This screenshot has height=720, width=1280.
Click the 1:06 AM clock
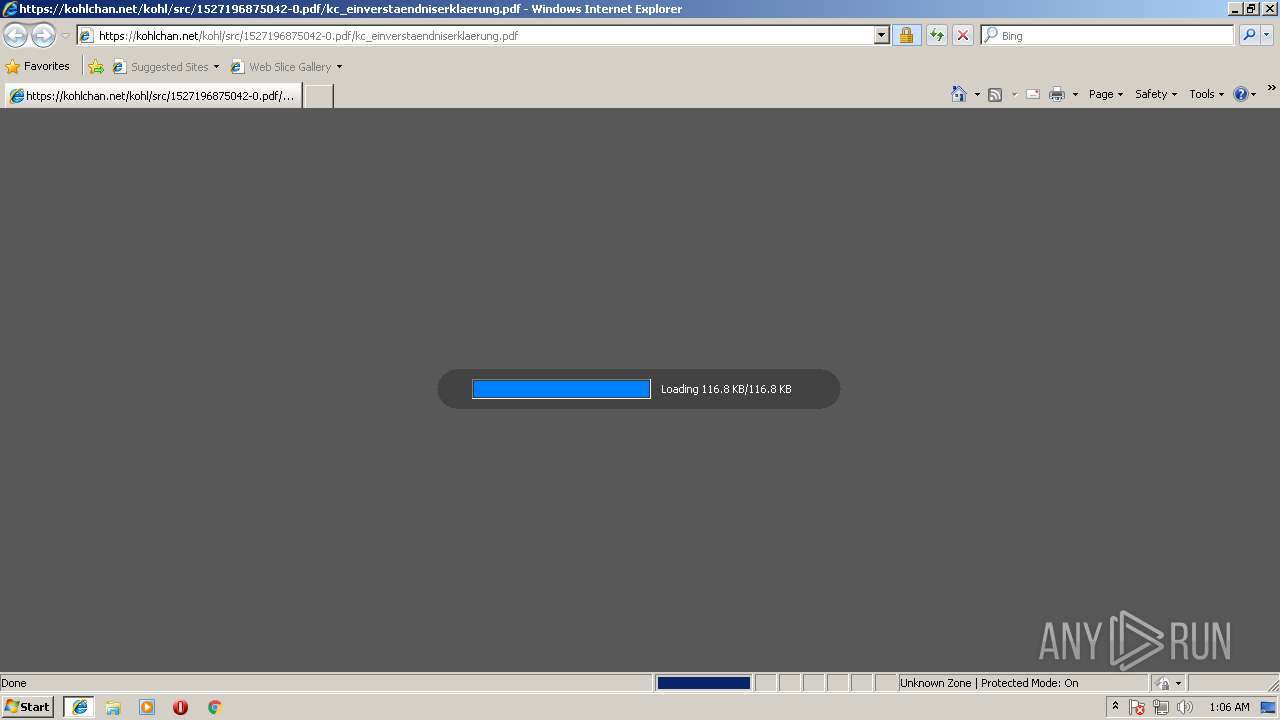pos(1229,707)
